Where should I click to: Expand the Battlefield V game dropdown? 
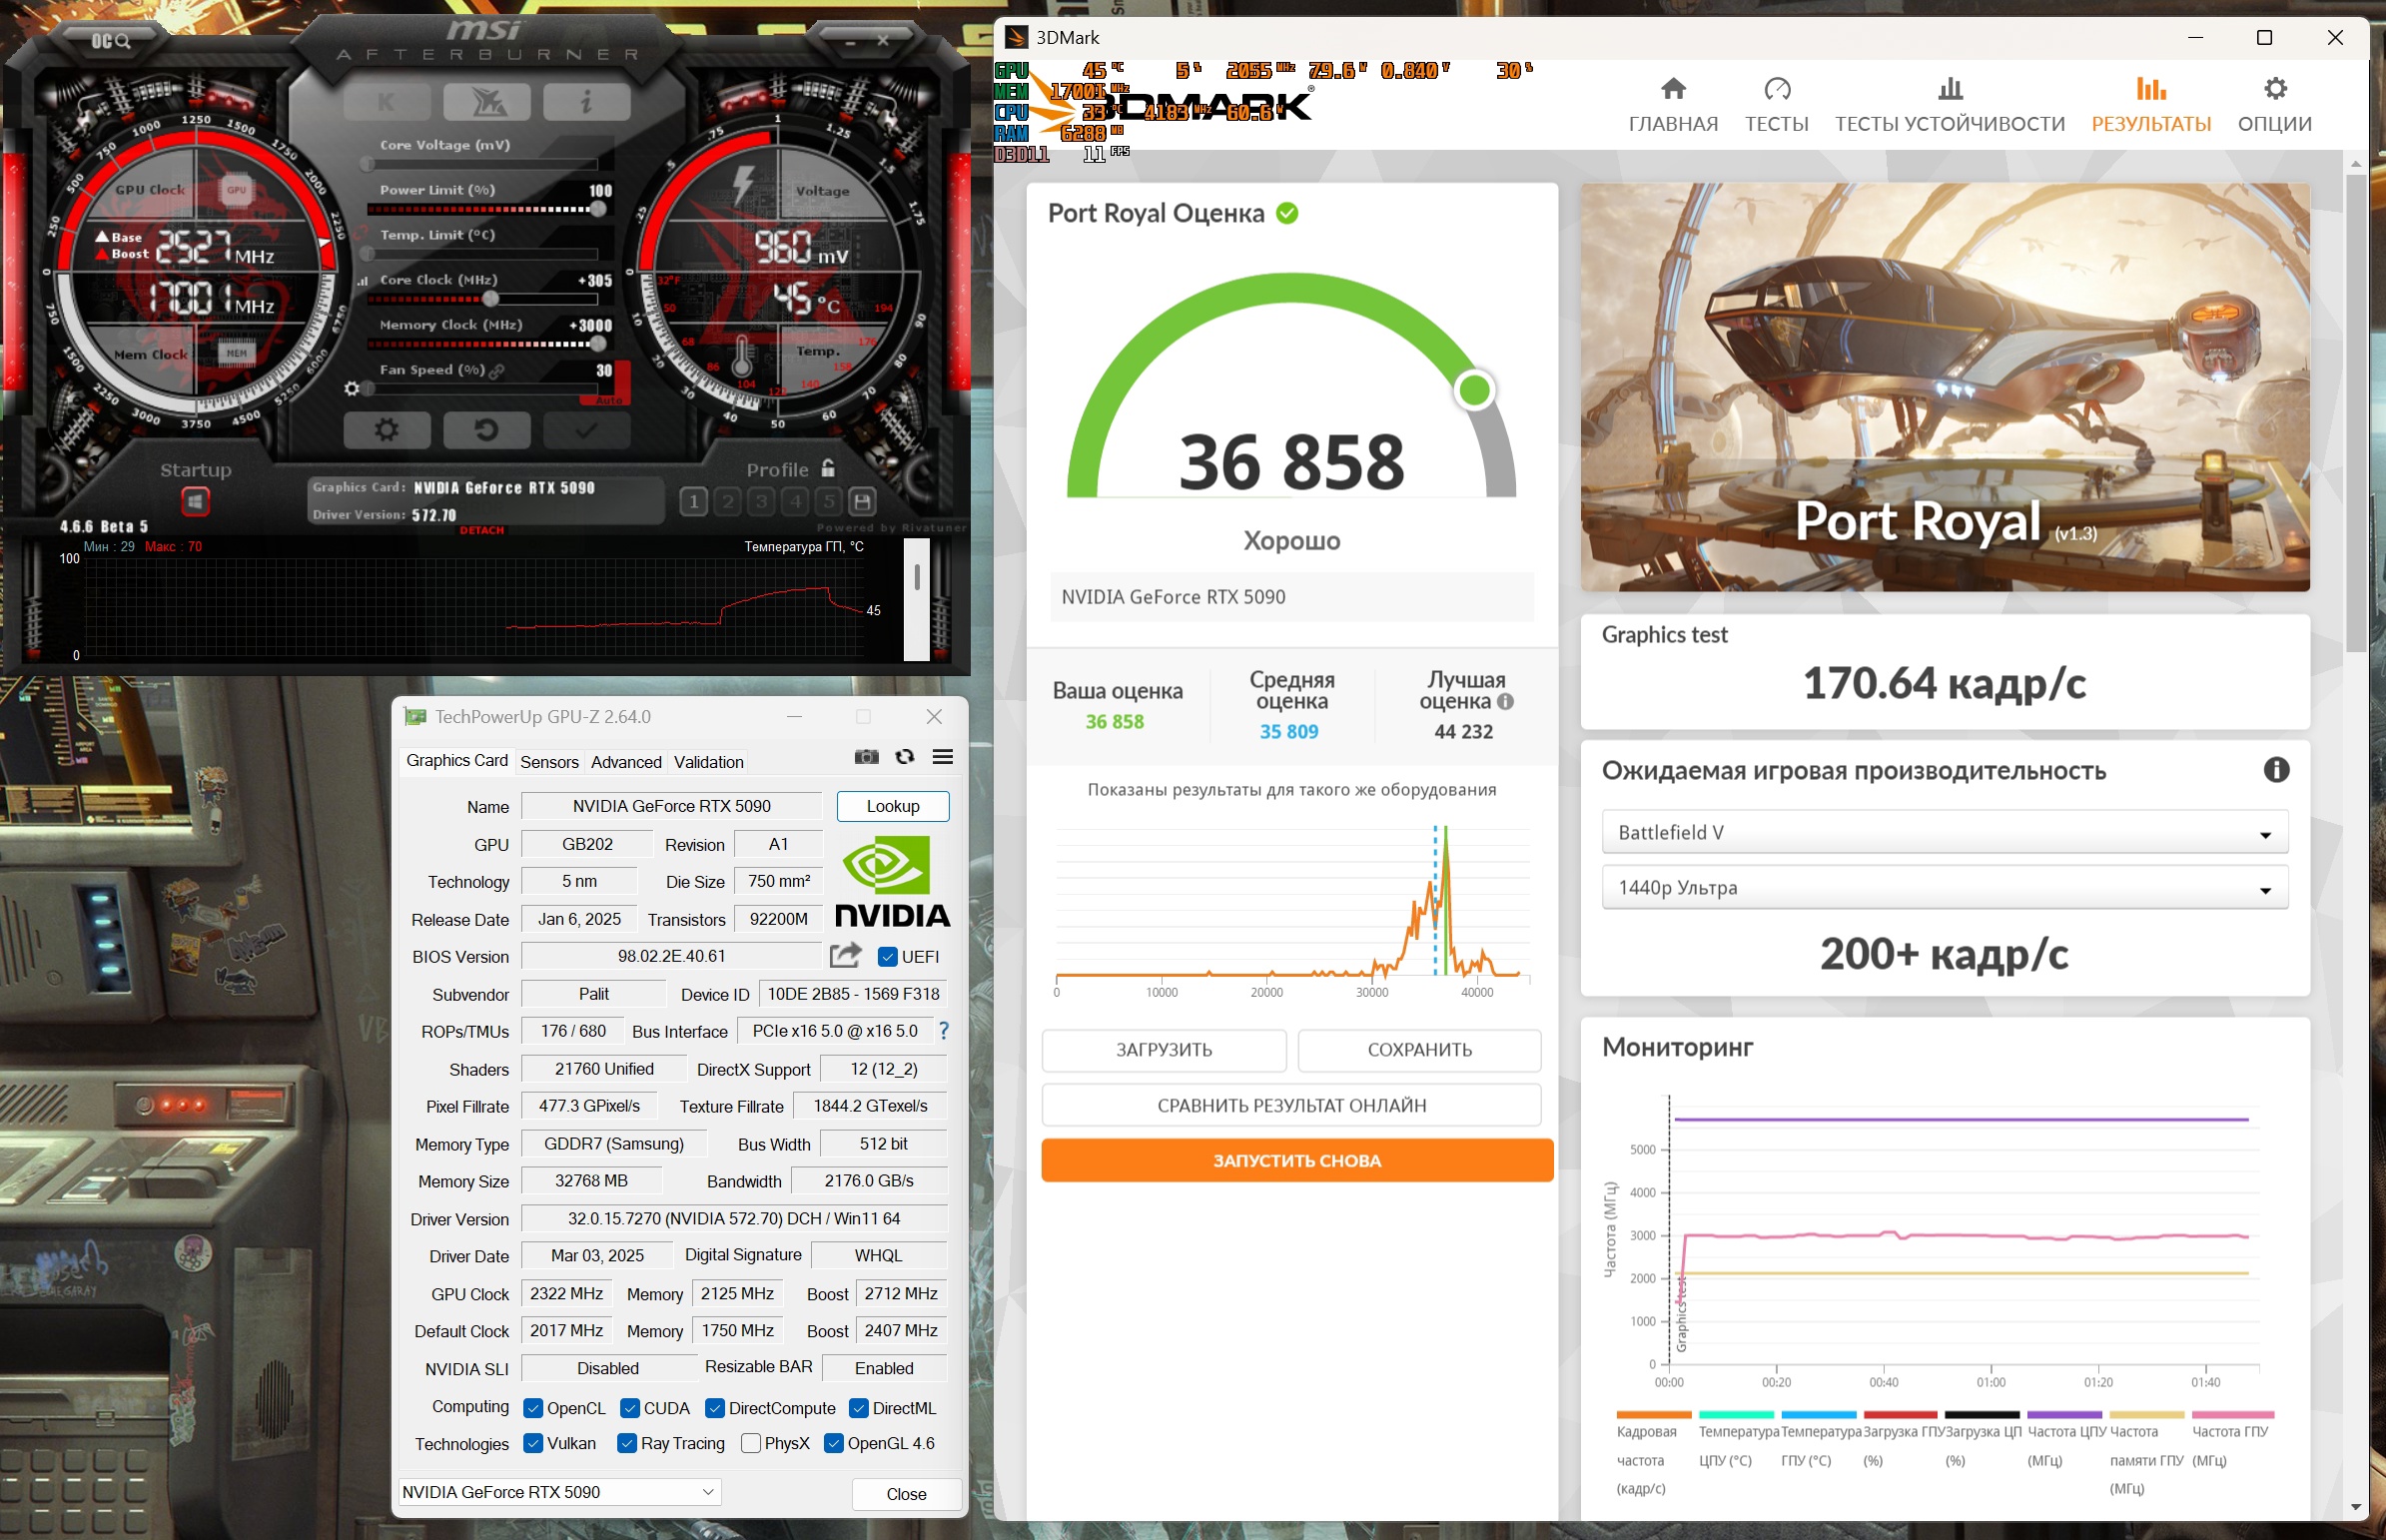click(x=1943, y=832)
